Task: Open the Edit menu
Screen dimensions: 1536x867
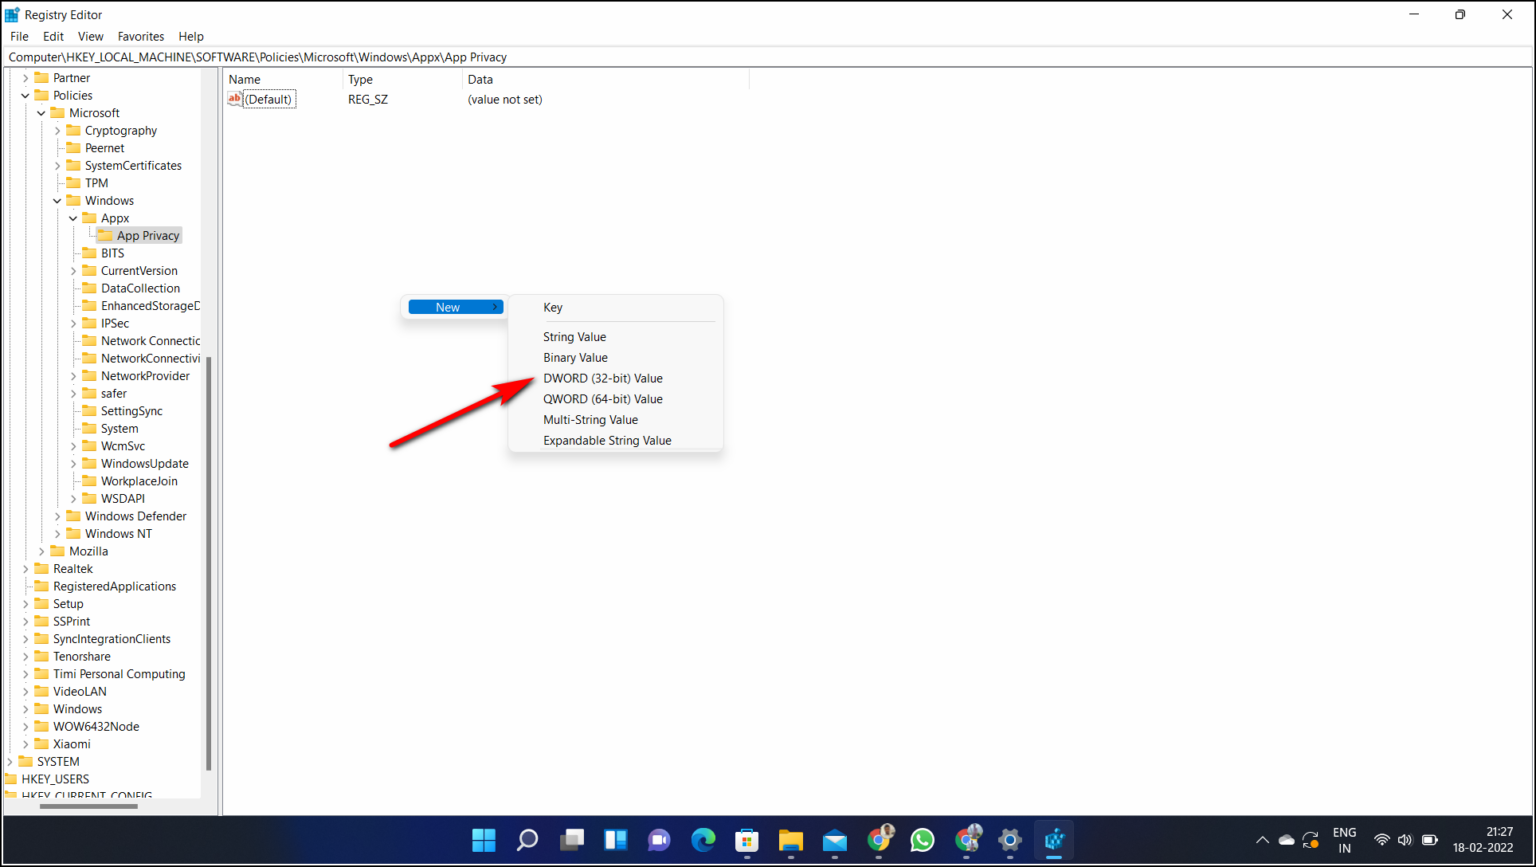Action: pyautogui.click(x=53, y=36)
